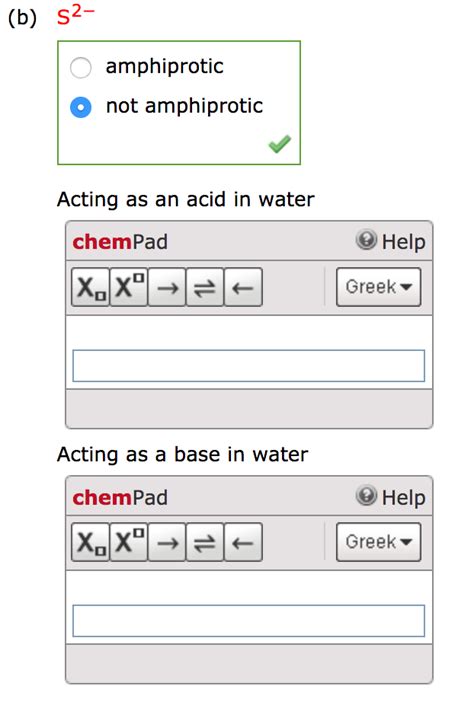Viewport: 474px width, 705px height.
Task: Open Help in the acid chemPad
Action: click(x=390, y=241)
